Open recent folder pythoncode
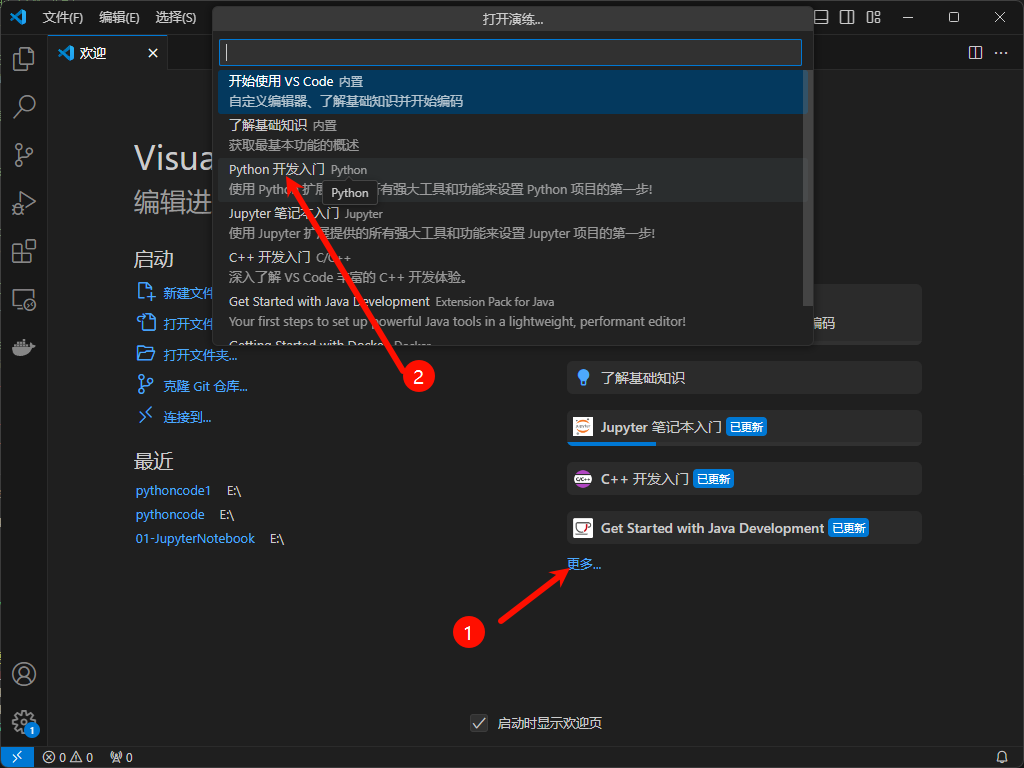 [x=170, y=515]
